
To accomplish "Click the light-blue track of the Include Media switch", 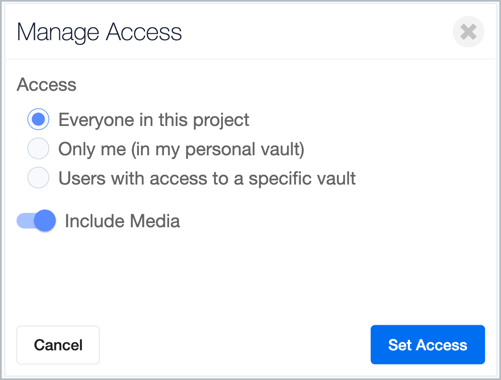I will 25,221.
